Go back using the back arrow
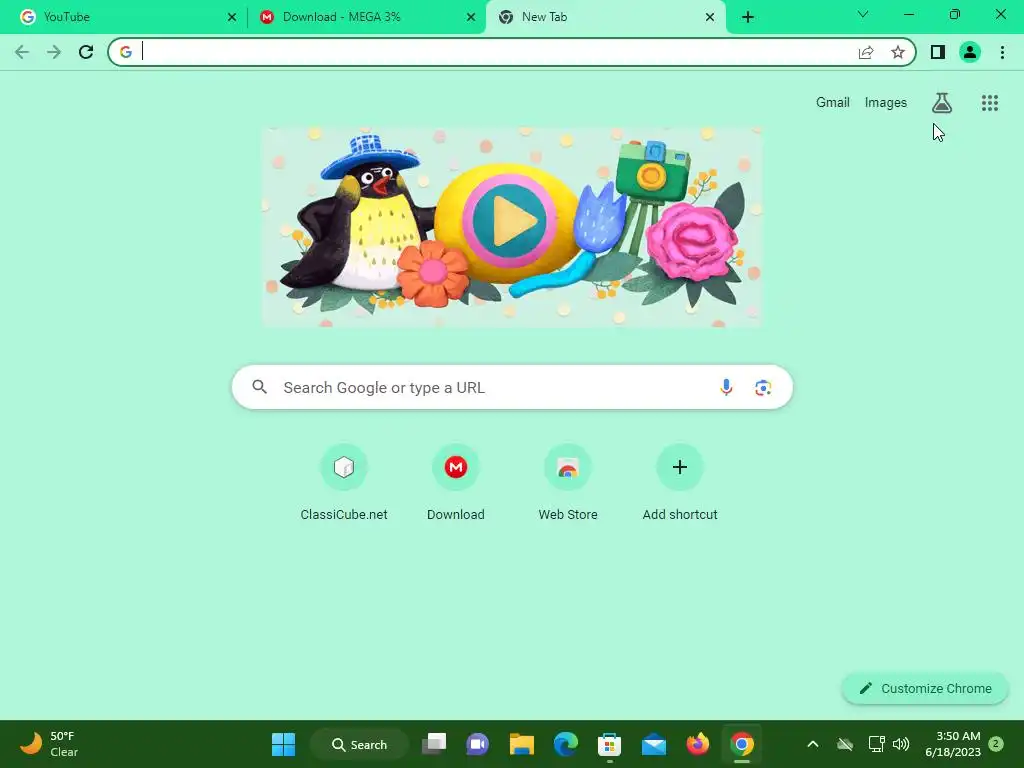Viewport: 1024px width, 768px height. point(22,52)
